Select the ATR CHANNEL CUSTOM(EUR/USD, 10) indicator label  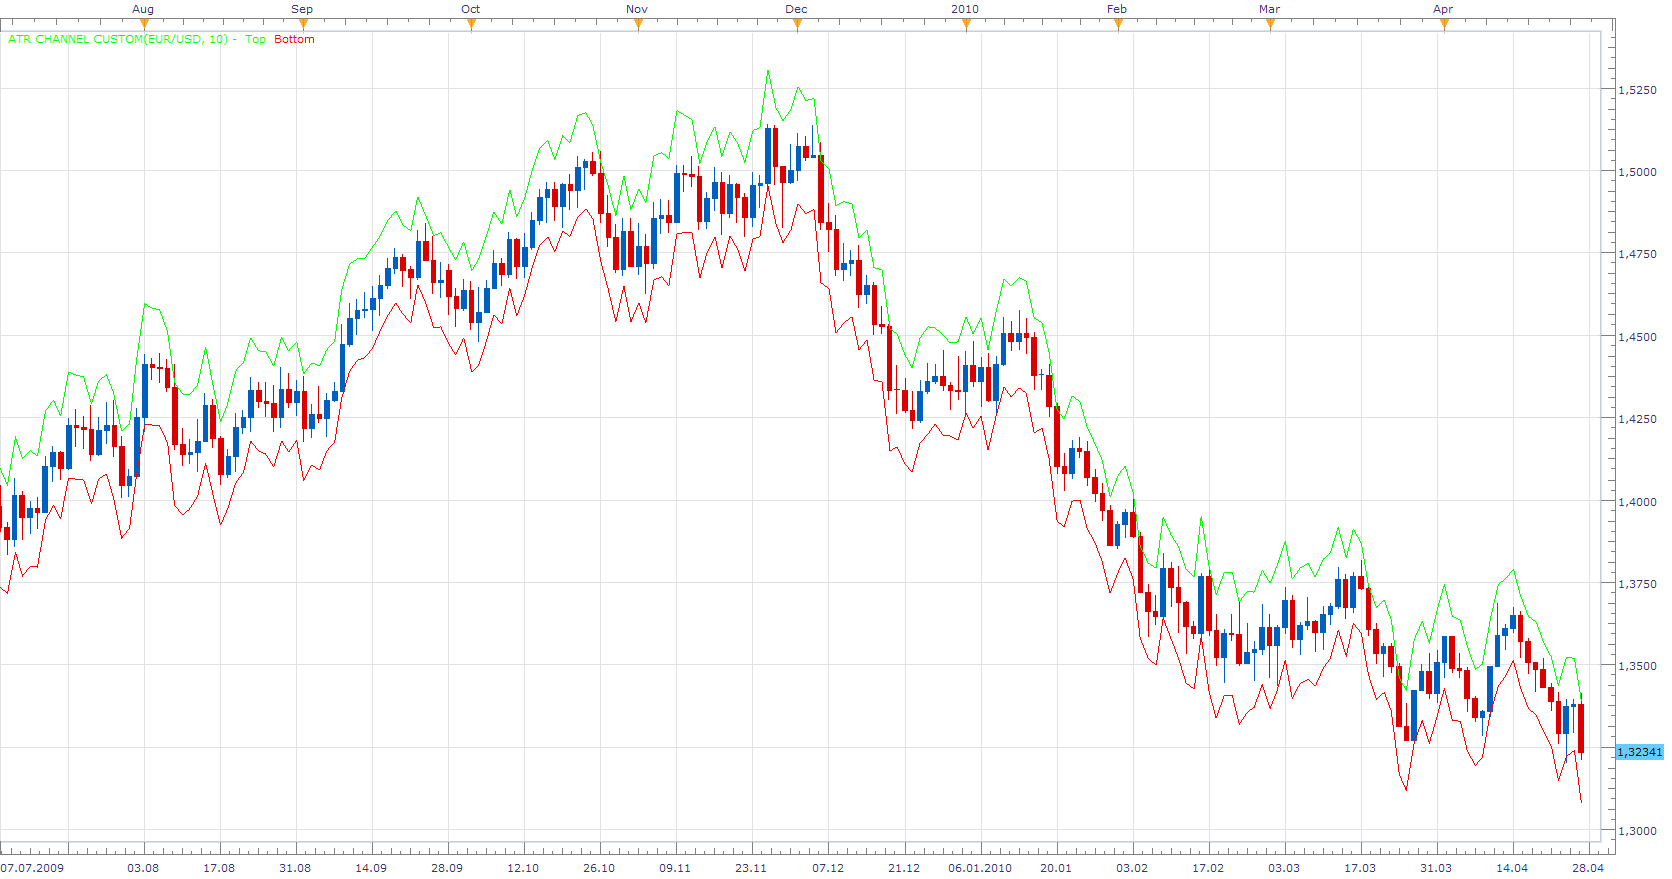click(118, 39)
